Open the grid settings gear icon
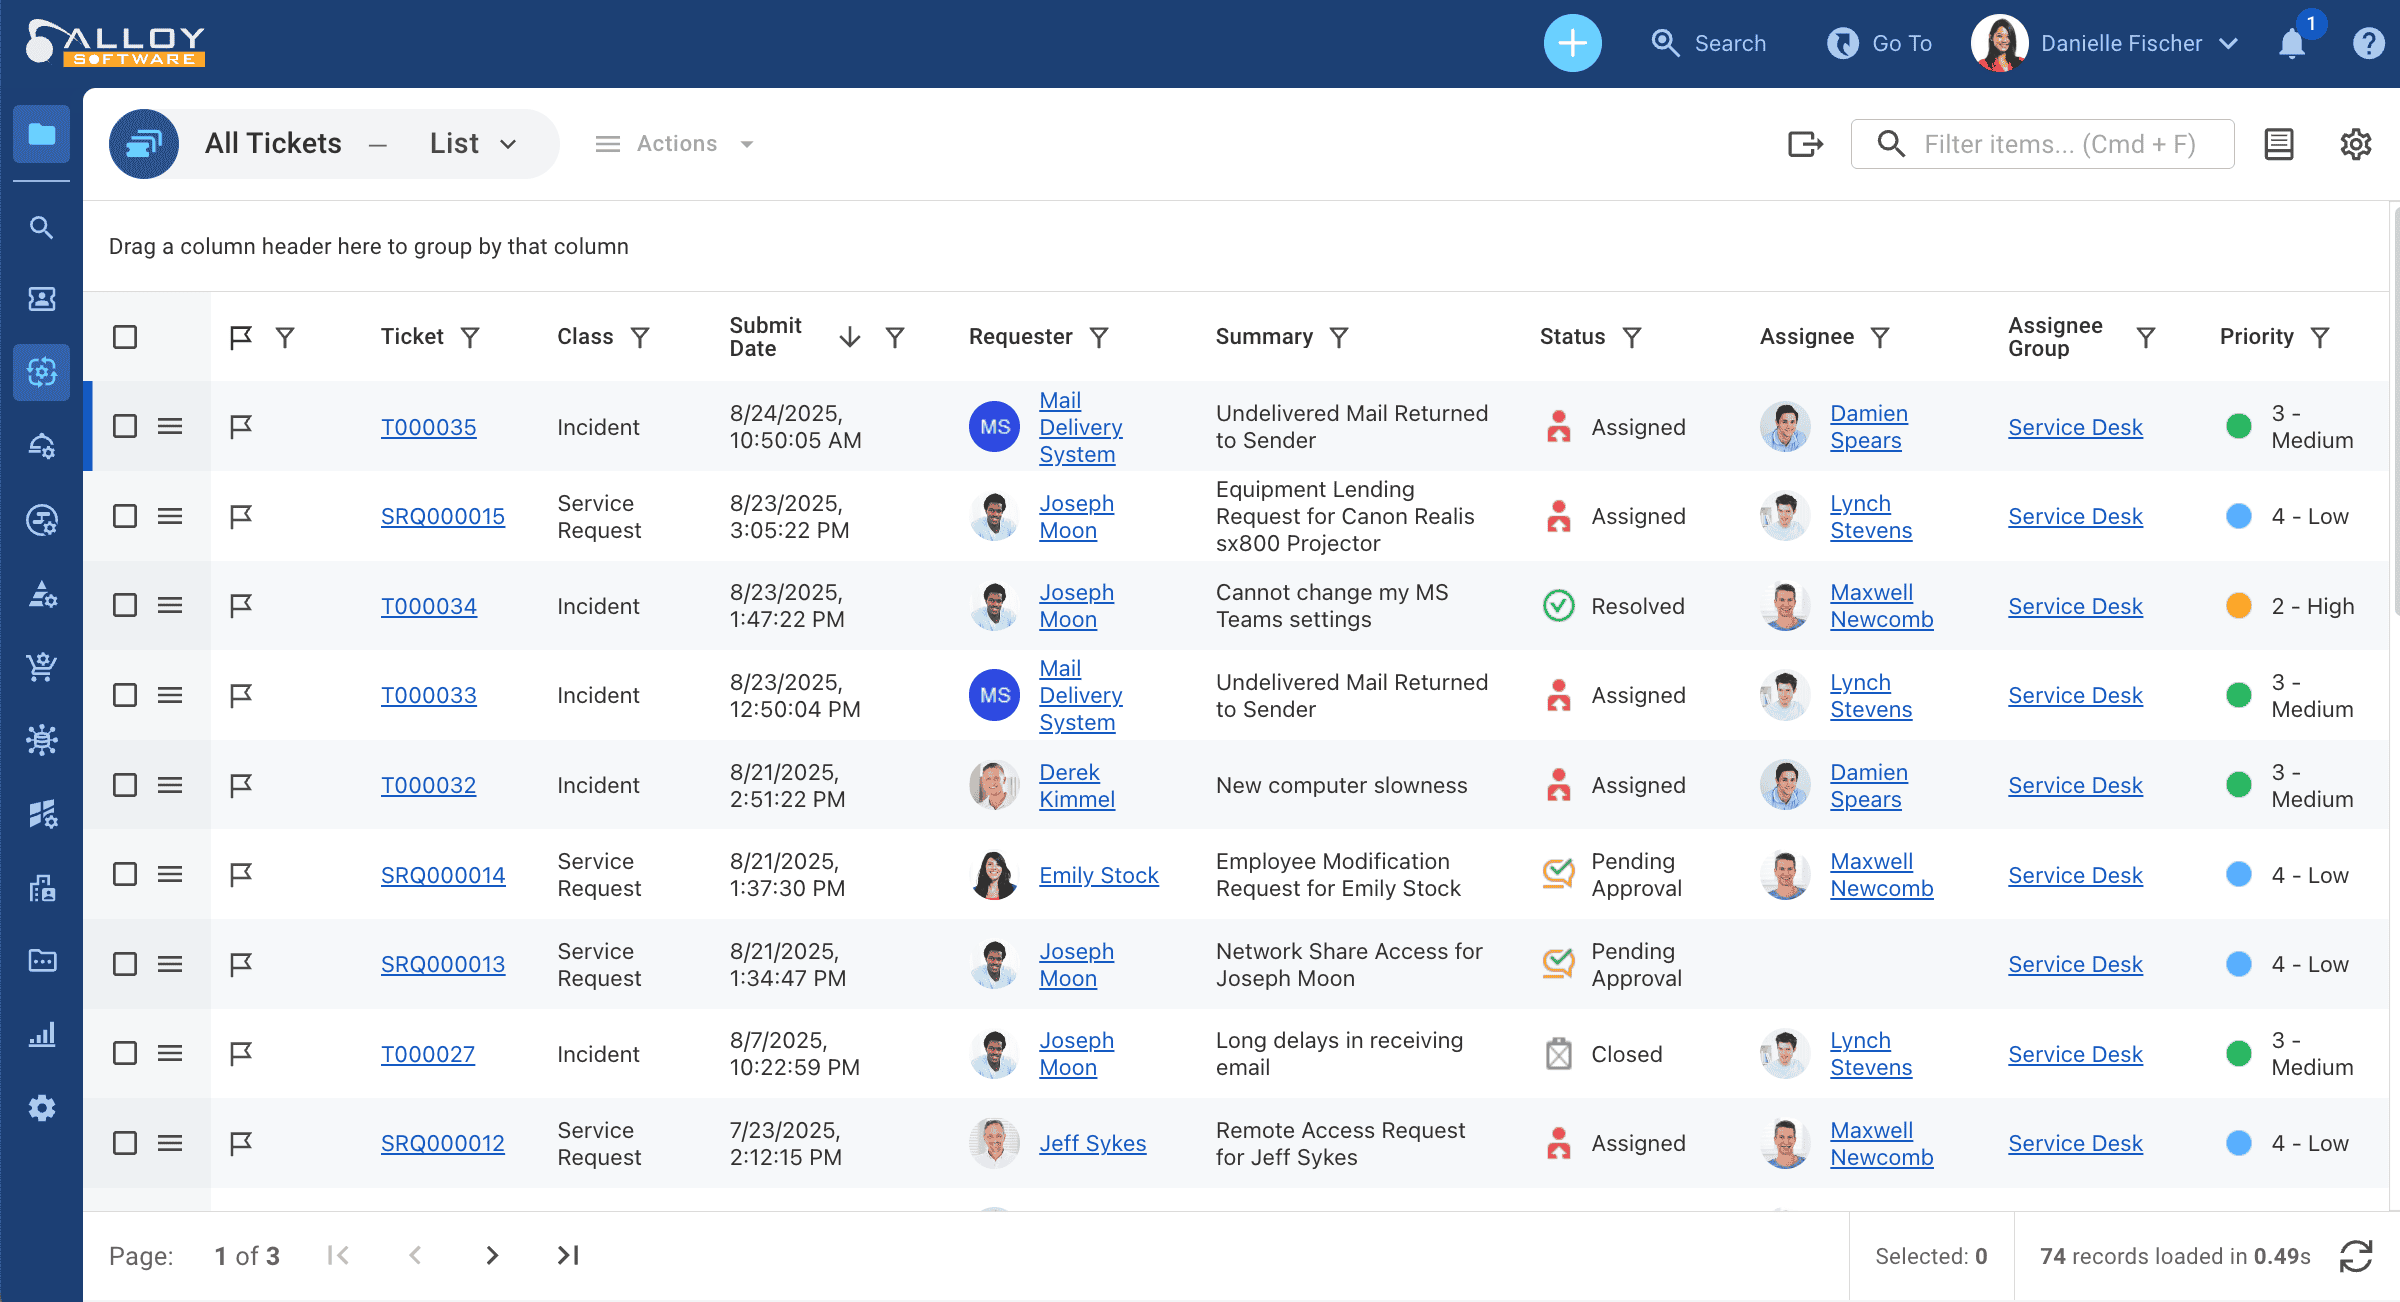Screen dimensions: 2400x1302 point(2356,144)
